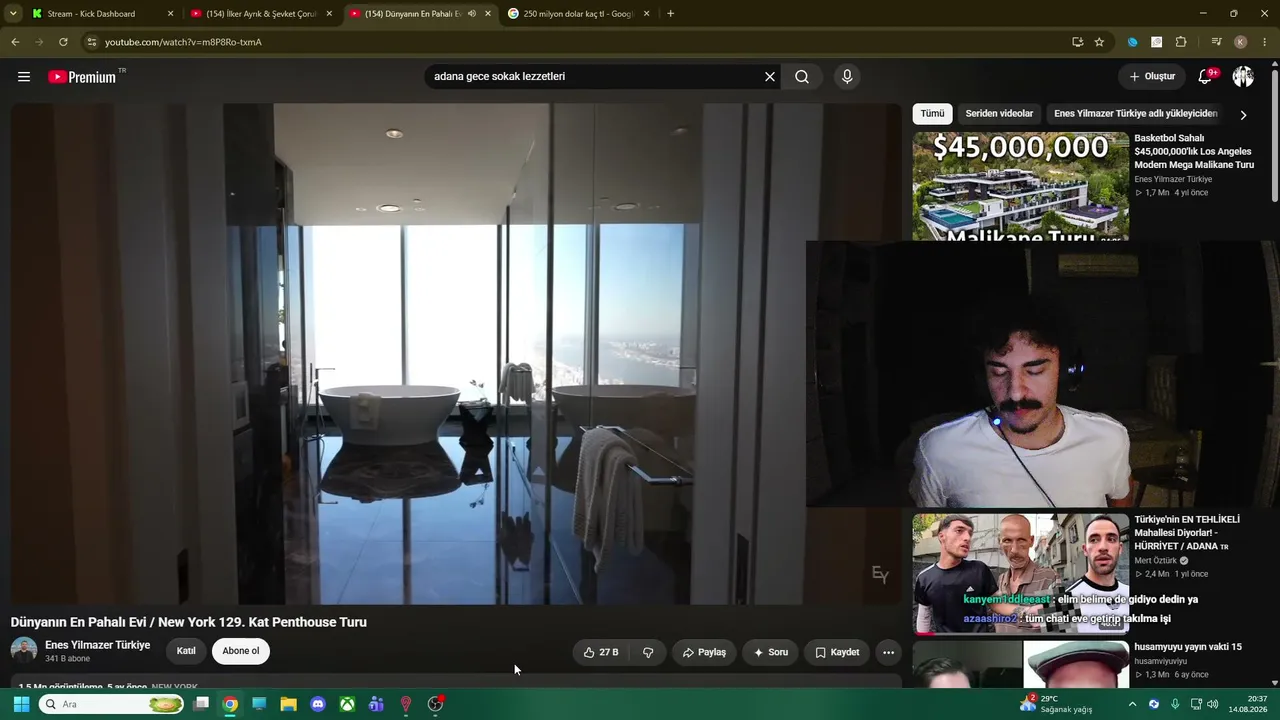Screen dimensions: 1280x720
Task: Open the YouTube guide hamburger menu
Action: tap(24, 77)
